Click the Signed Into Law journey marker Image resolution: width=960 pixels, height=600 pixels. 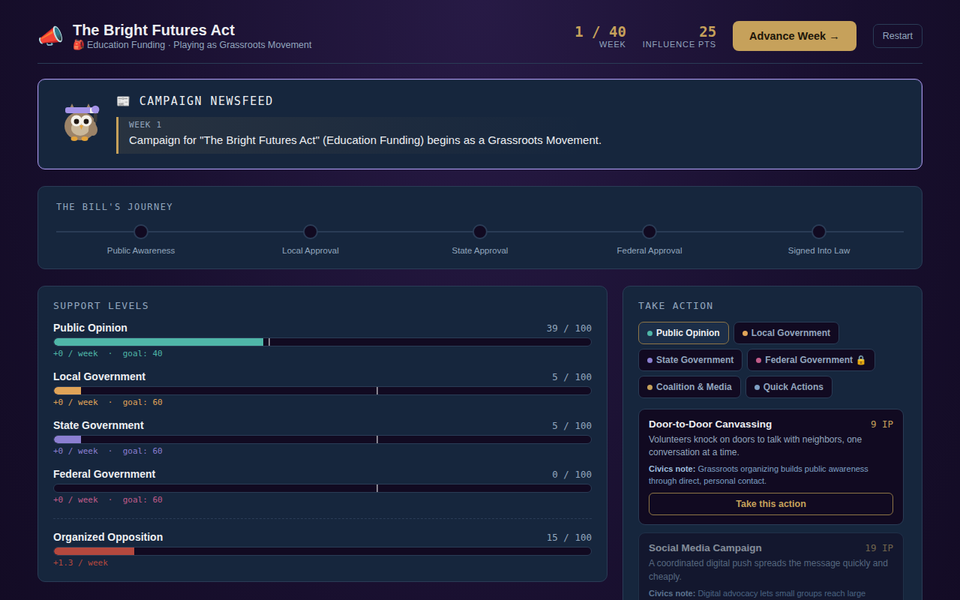(819, 232)
